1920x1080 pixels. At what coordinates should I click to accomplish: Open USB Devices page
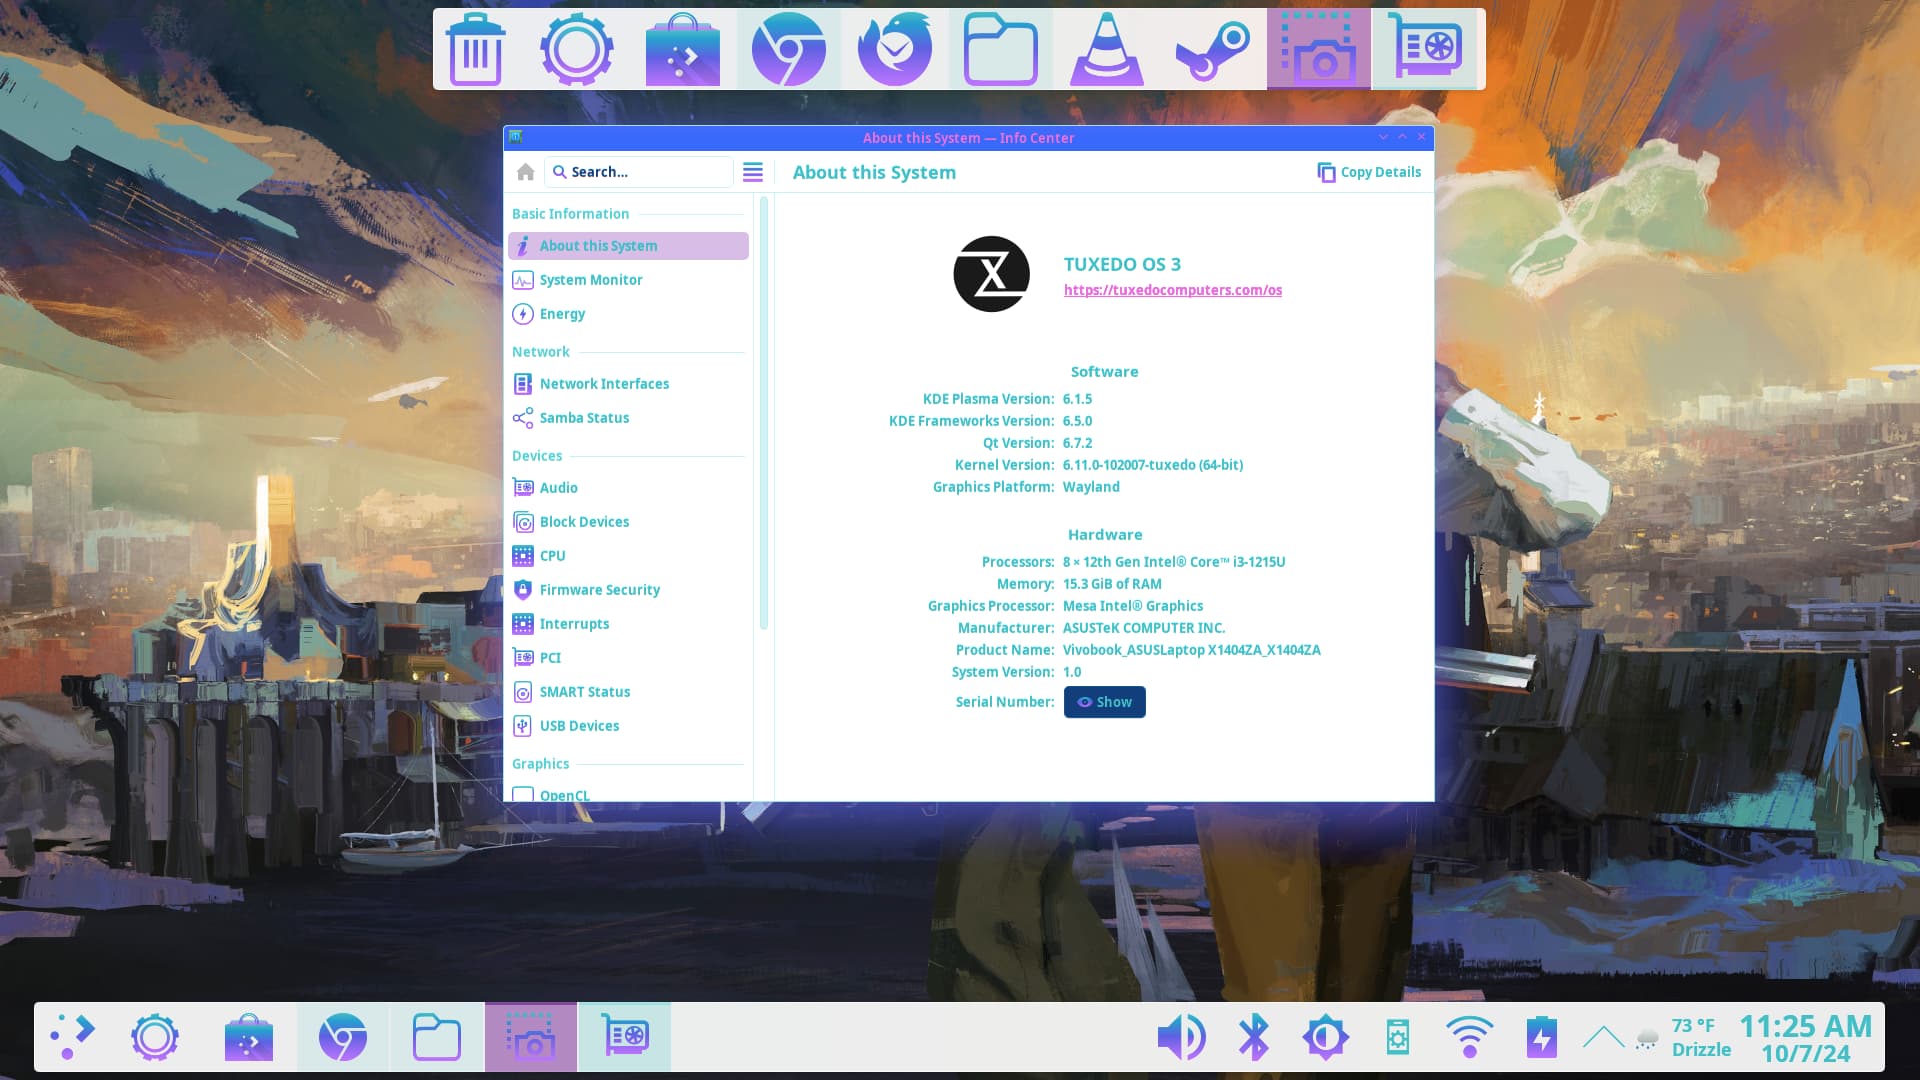coord(628,726)
